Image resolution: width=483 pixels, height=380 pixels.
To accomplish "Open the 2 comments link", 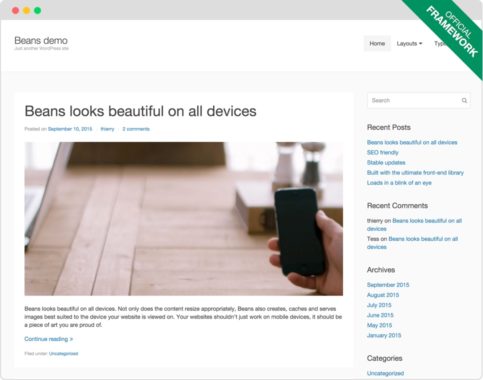I will pyautogui.click(x=136, y=129).
